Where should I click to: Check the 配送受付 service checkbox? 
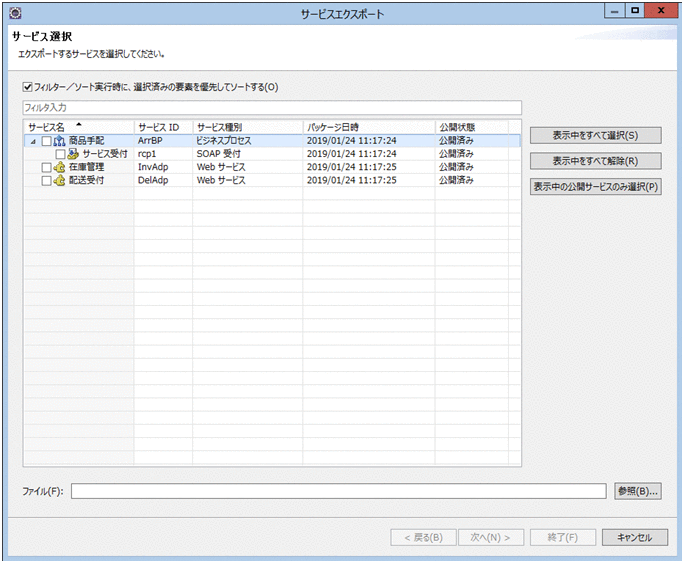46,180
